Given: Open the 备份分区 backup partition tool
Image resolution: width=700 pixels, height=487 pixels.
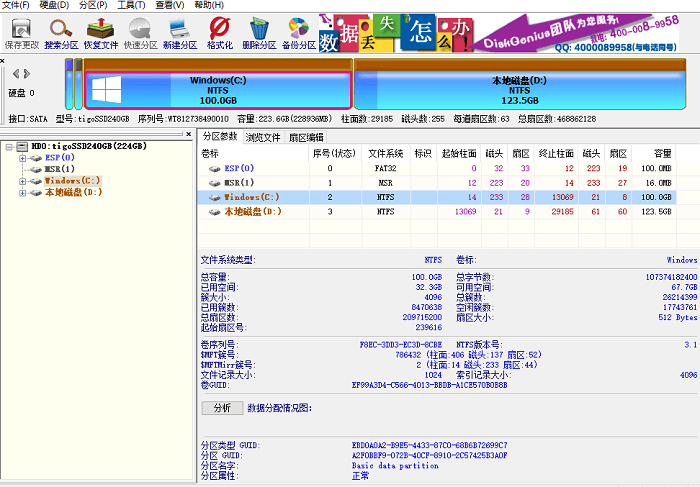Looking at the screenshot, I should [298, 32].
